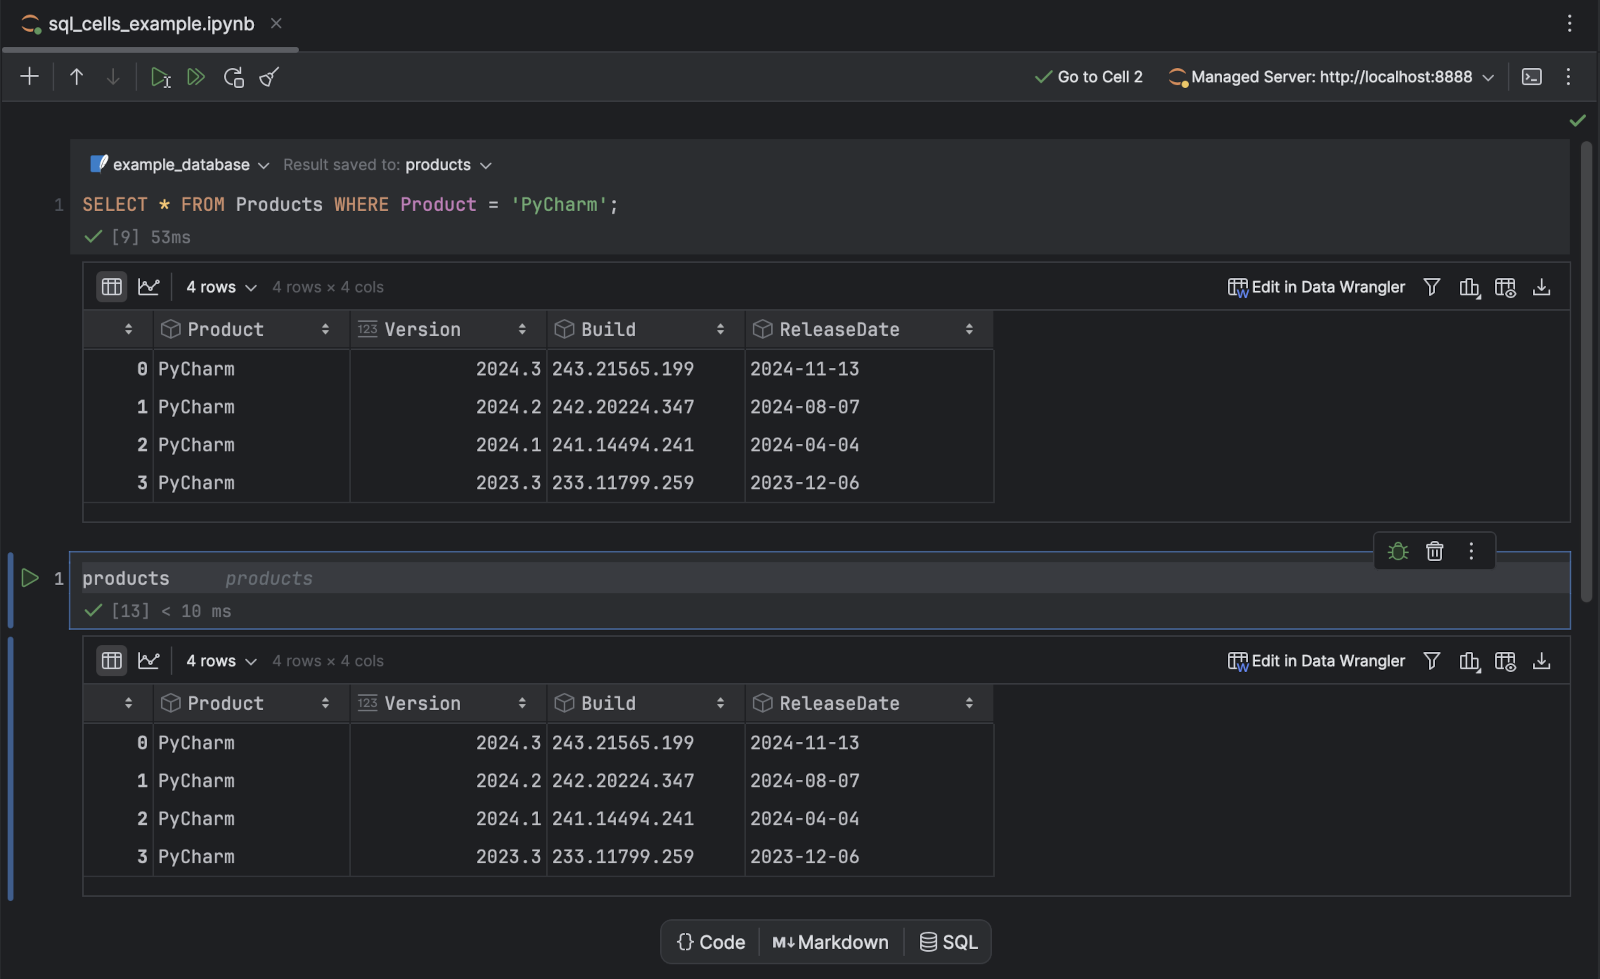Delete the selected cell via trash icon

(1434, 551)
